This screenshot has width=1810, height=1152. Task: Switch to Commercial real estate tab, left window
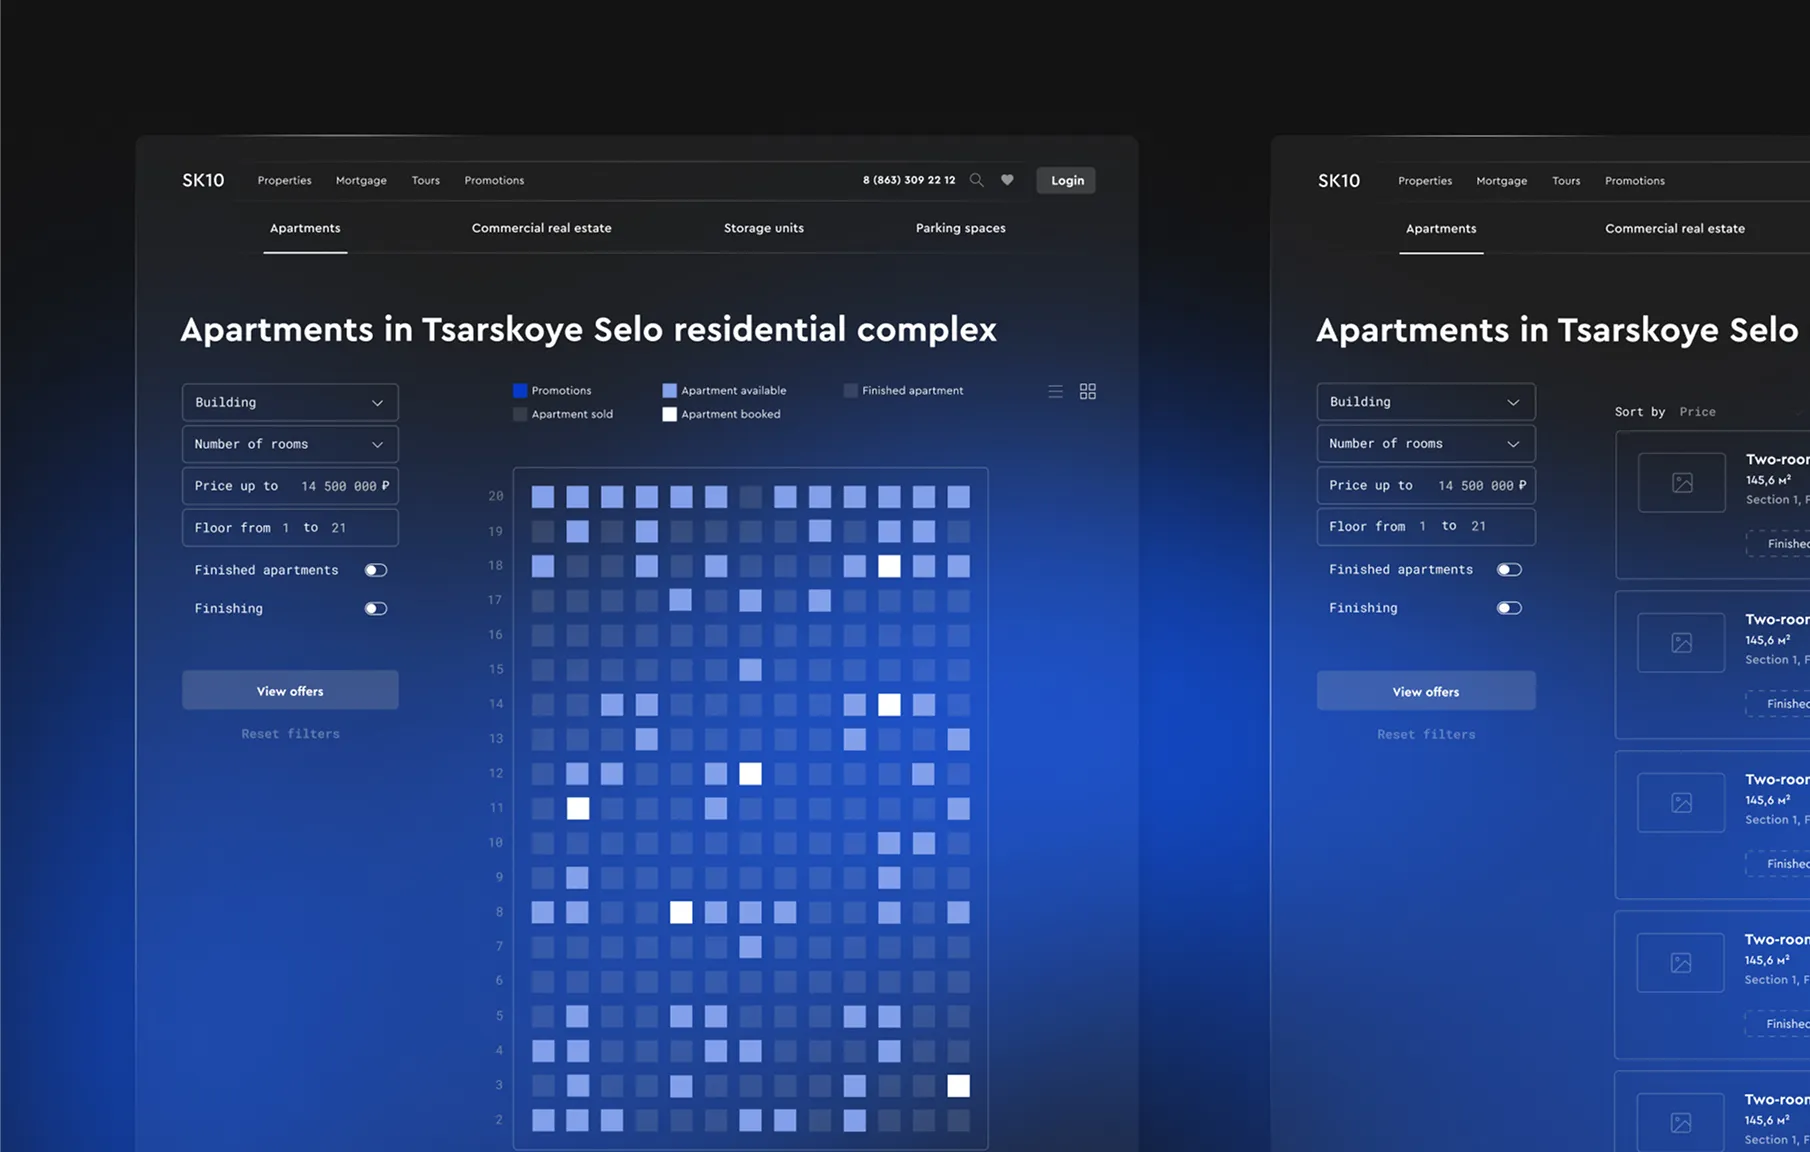(x=541, y=228)
